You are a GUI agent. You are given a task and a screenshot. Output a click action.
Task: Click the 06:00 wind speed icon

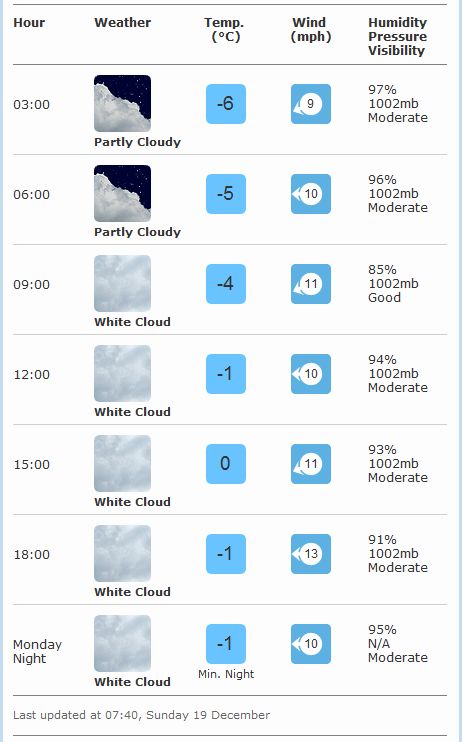pos(311,194)
